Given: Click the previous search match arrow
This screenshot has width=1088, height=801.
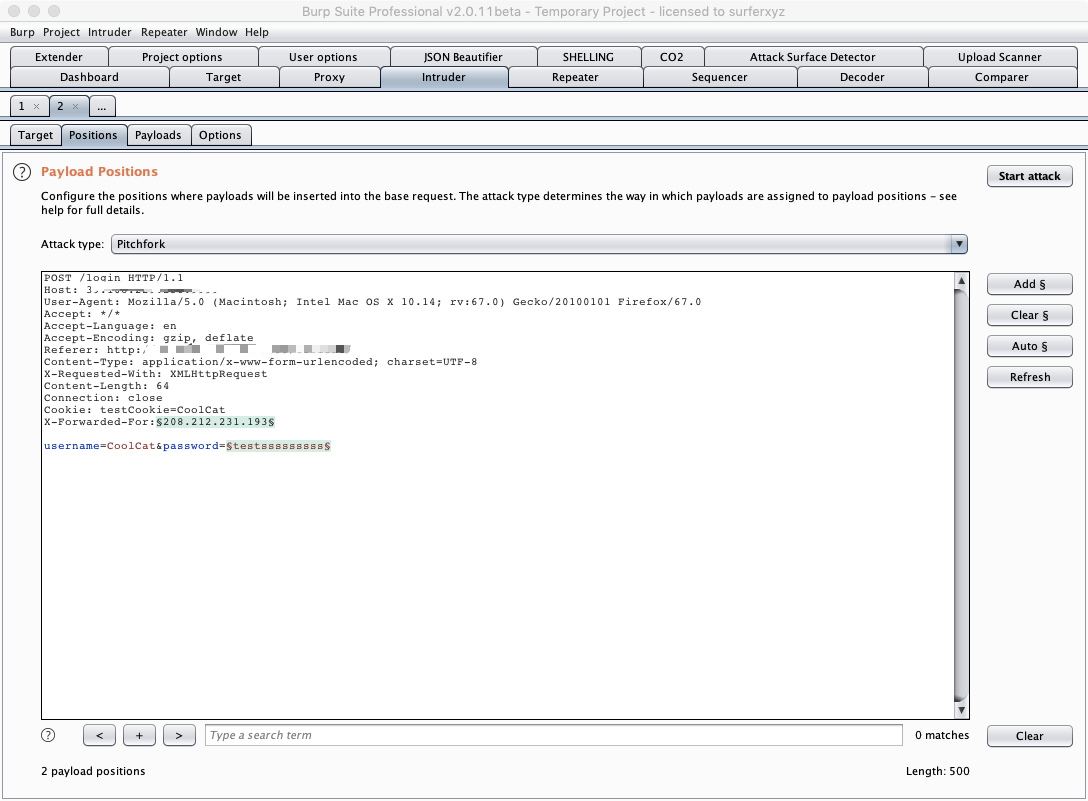Looking at the screenshot, I should (99, 735).
